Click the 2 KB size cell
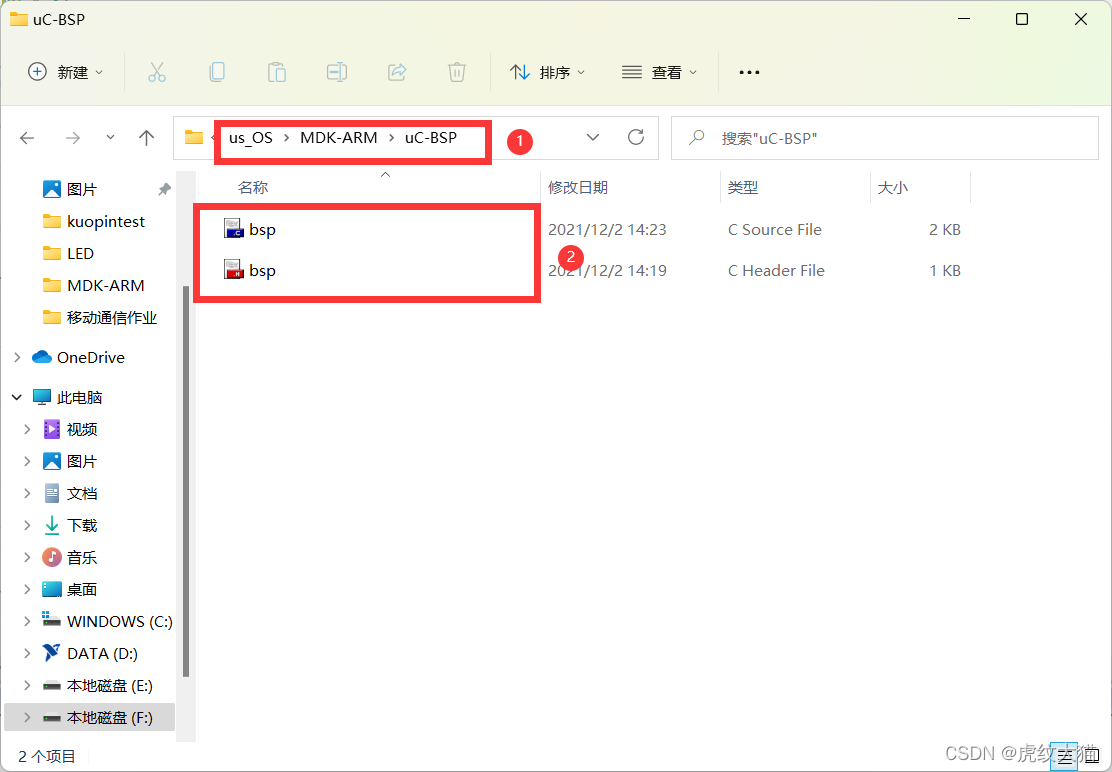 [945, 230]
